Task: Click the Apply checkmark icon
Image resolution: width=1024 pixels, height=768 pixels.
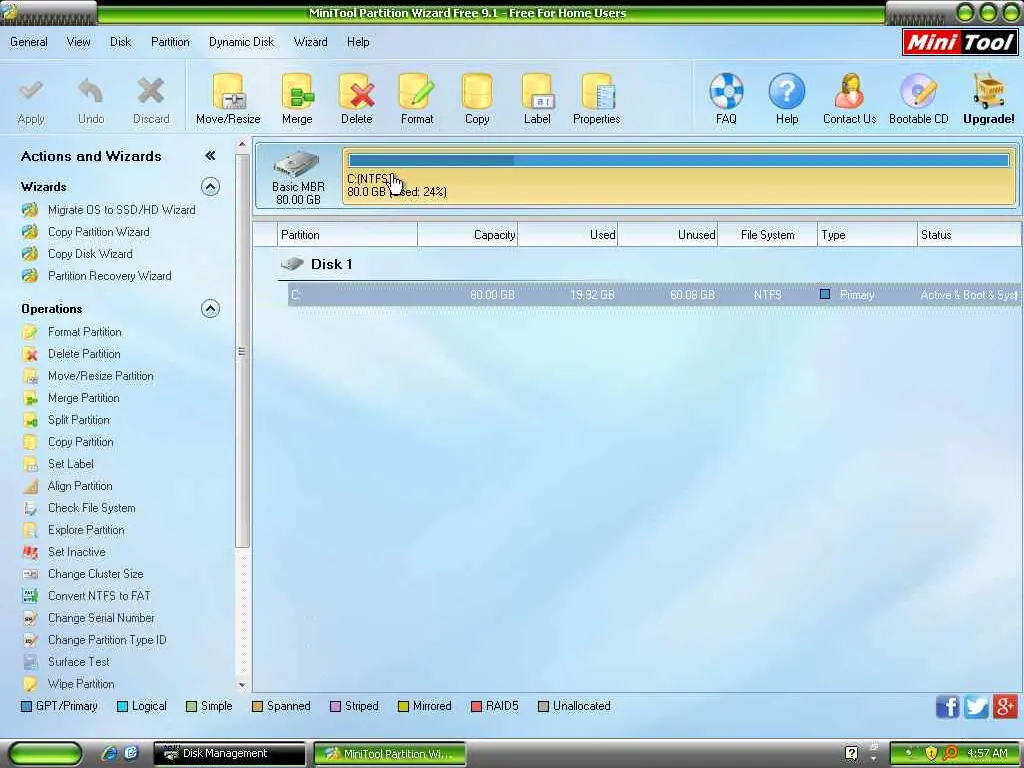Action: [x=31, y=90]
